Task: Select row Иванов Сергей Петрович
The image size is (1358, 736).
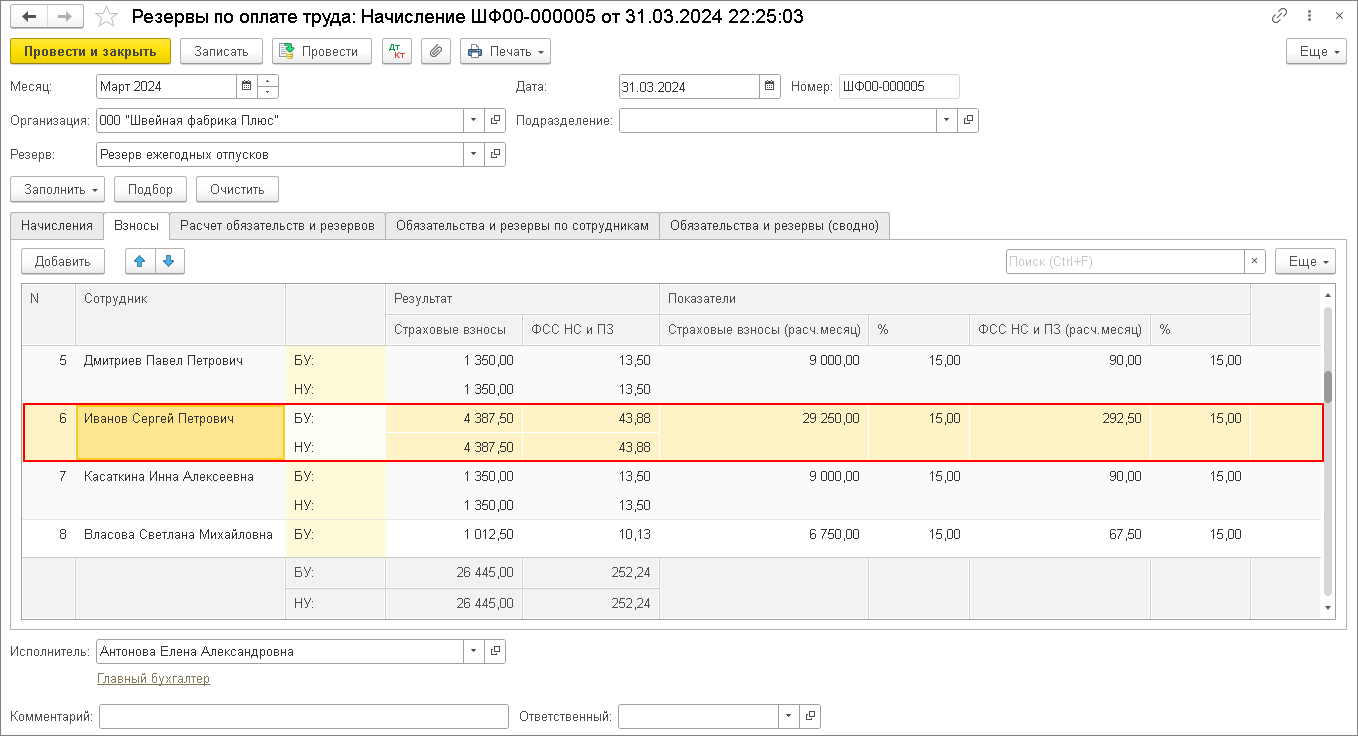Action: pos(673,433)
